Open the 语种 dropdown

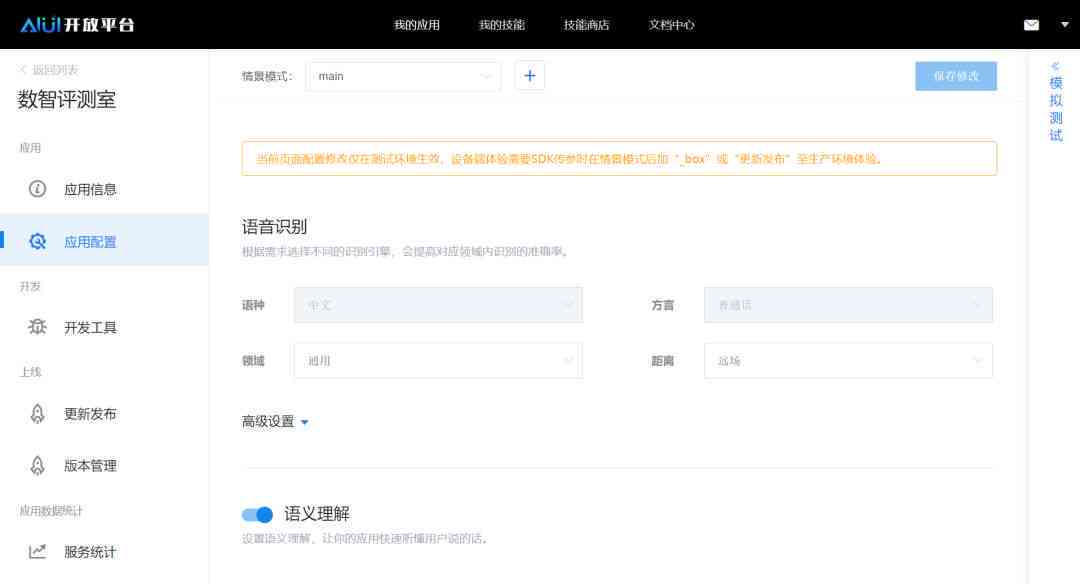438,305
